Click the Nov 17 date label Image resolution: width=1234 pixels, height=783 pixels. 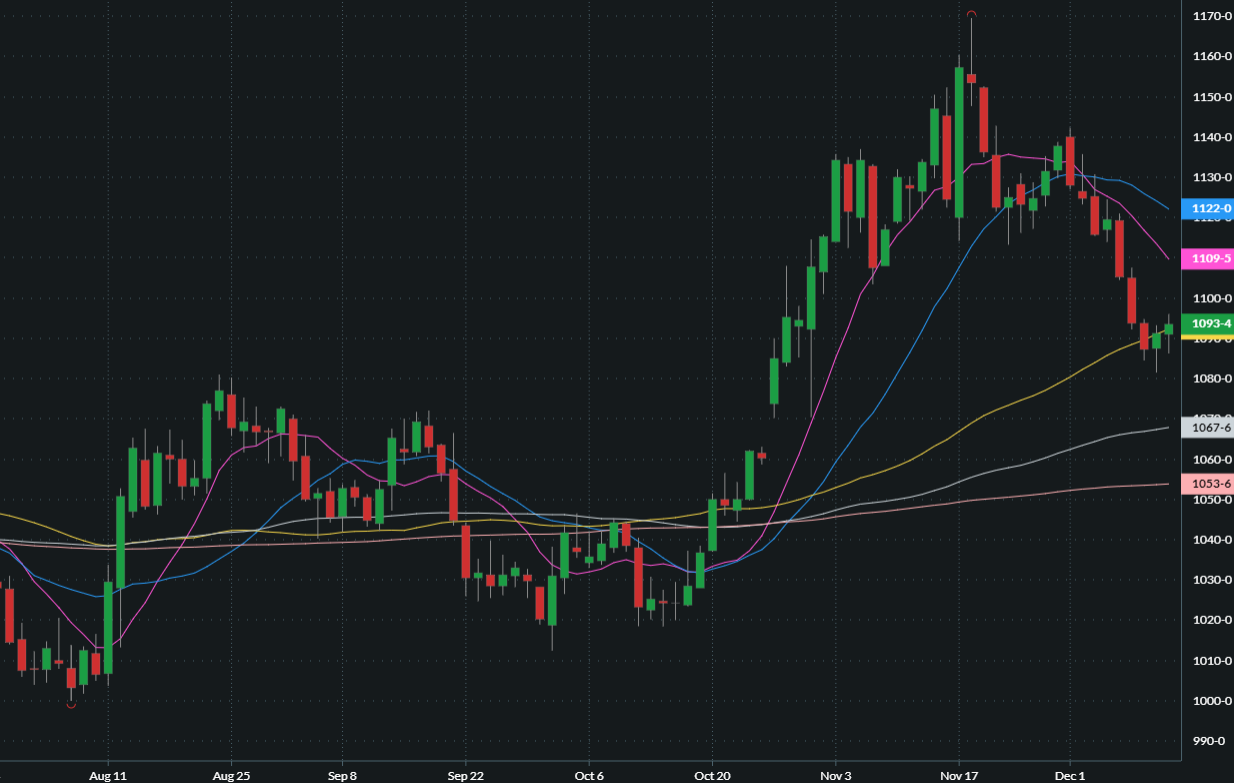958,775
